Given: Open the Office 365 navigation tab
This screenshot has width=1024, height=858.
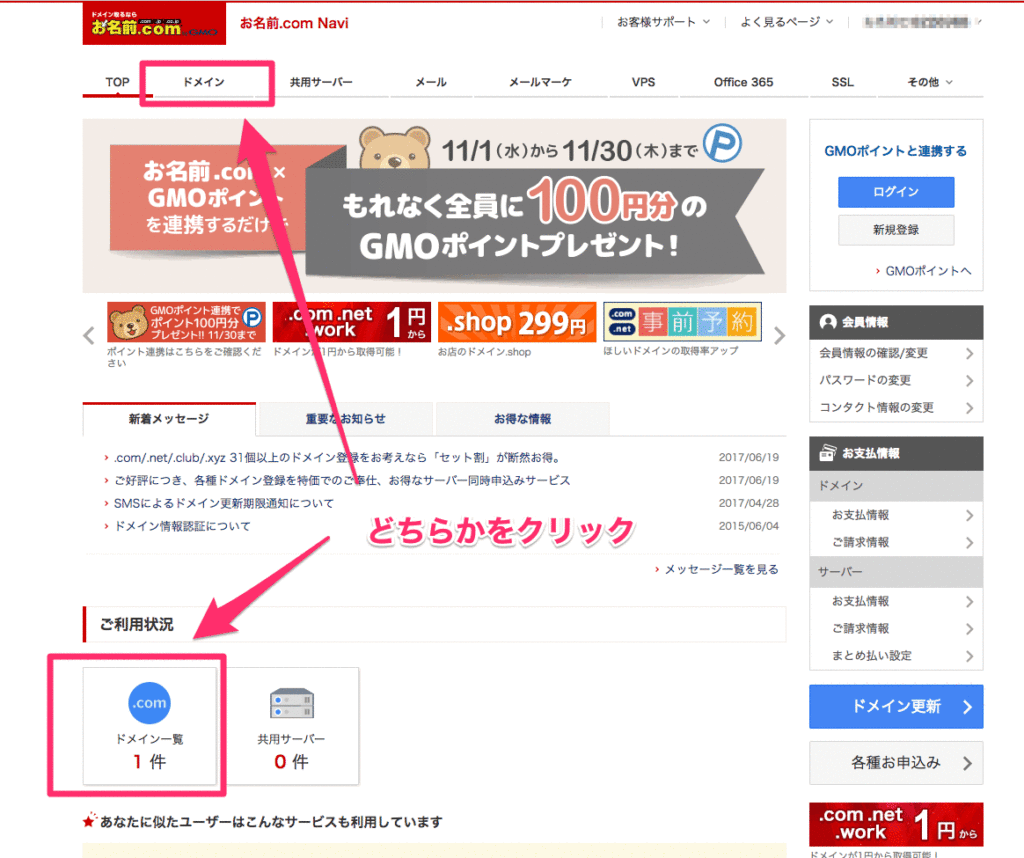Looking at the screenshot, I should coord(743,82).
